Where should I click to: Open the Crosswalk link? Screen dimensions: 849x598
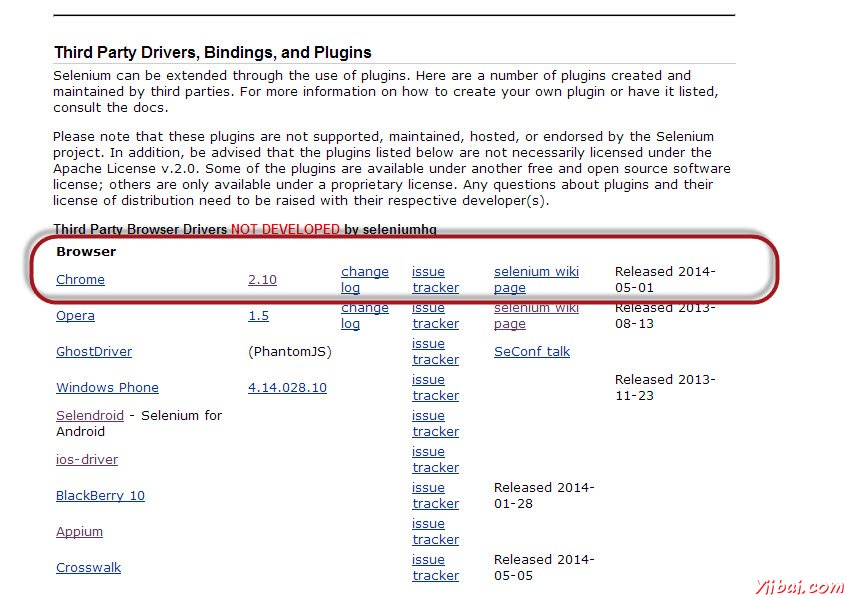point(88,568)
